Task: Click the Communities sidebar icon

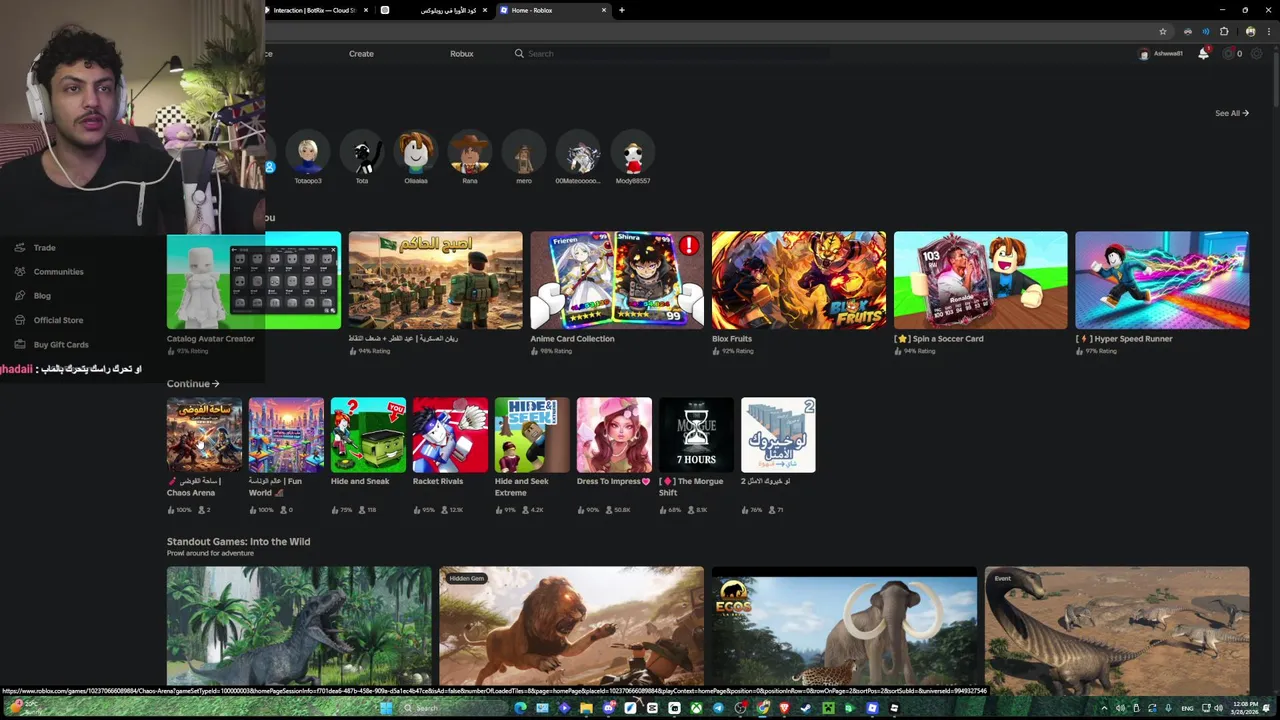Action: [x=19, y=271]
